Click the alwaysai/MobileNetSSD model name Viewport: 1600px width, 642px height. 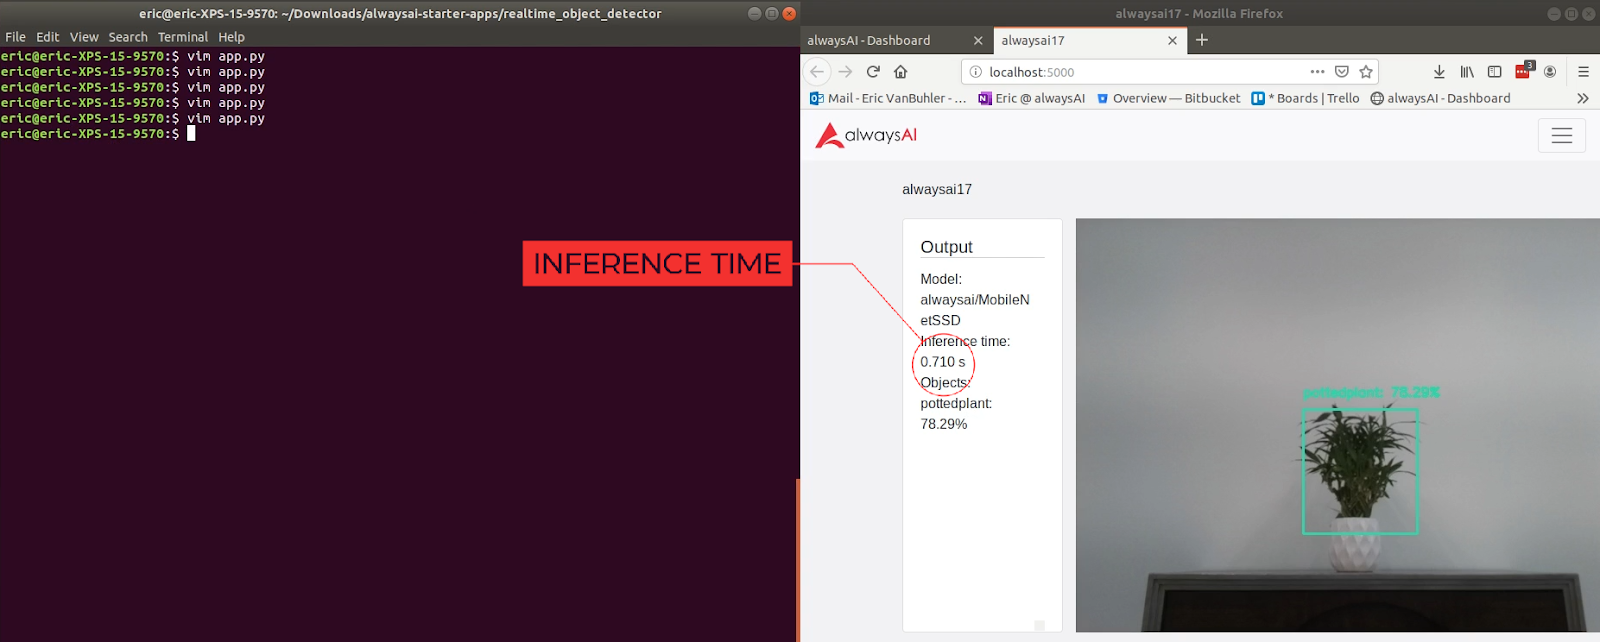(x=975, y=310)
